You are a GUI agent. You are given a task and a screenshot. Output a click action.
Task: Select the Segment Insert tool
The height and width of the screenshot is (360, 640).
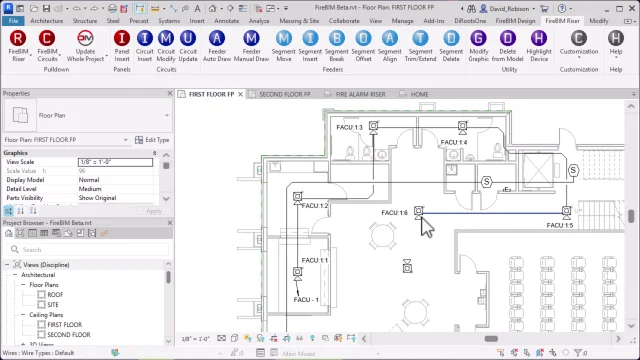(310, 46)
